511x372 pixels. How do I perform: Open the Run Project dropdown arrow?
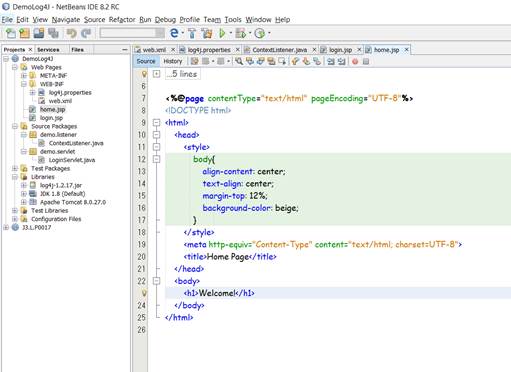pos(230,33)
